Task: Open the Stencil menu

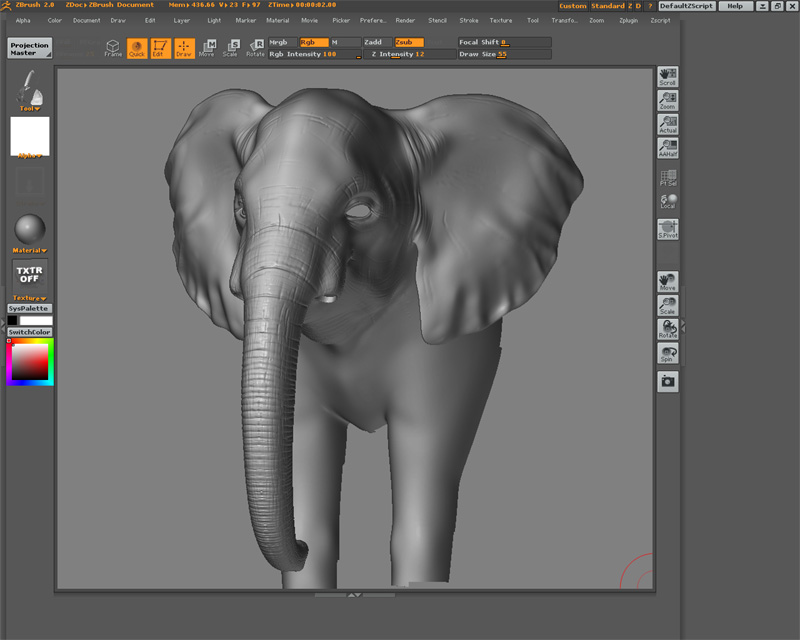Action: click(437, 20)
